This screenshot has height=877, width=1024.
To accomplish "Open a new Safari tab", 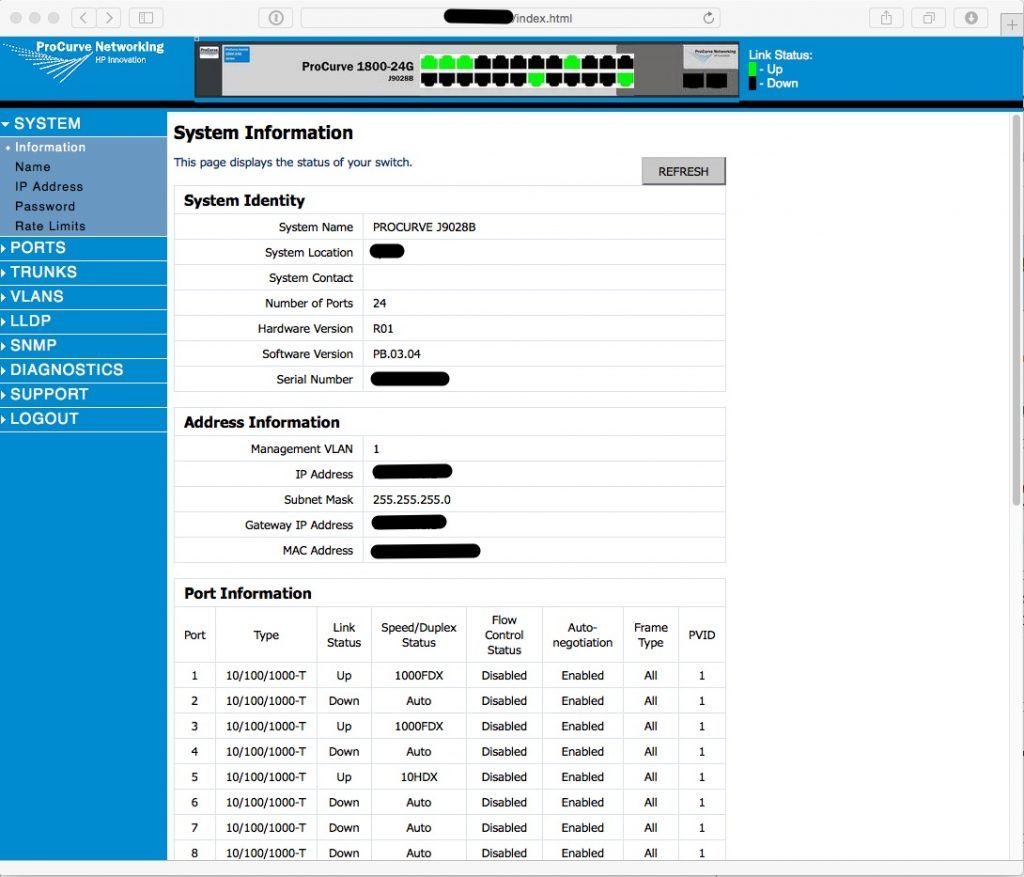I will 1012,25.
